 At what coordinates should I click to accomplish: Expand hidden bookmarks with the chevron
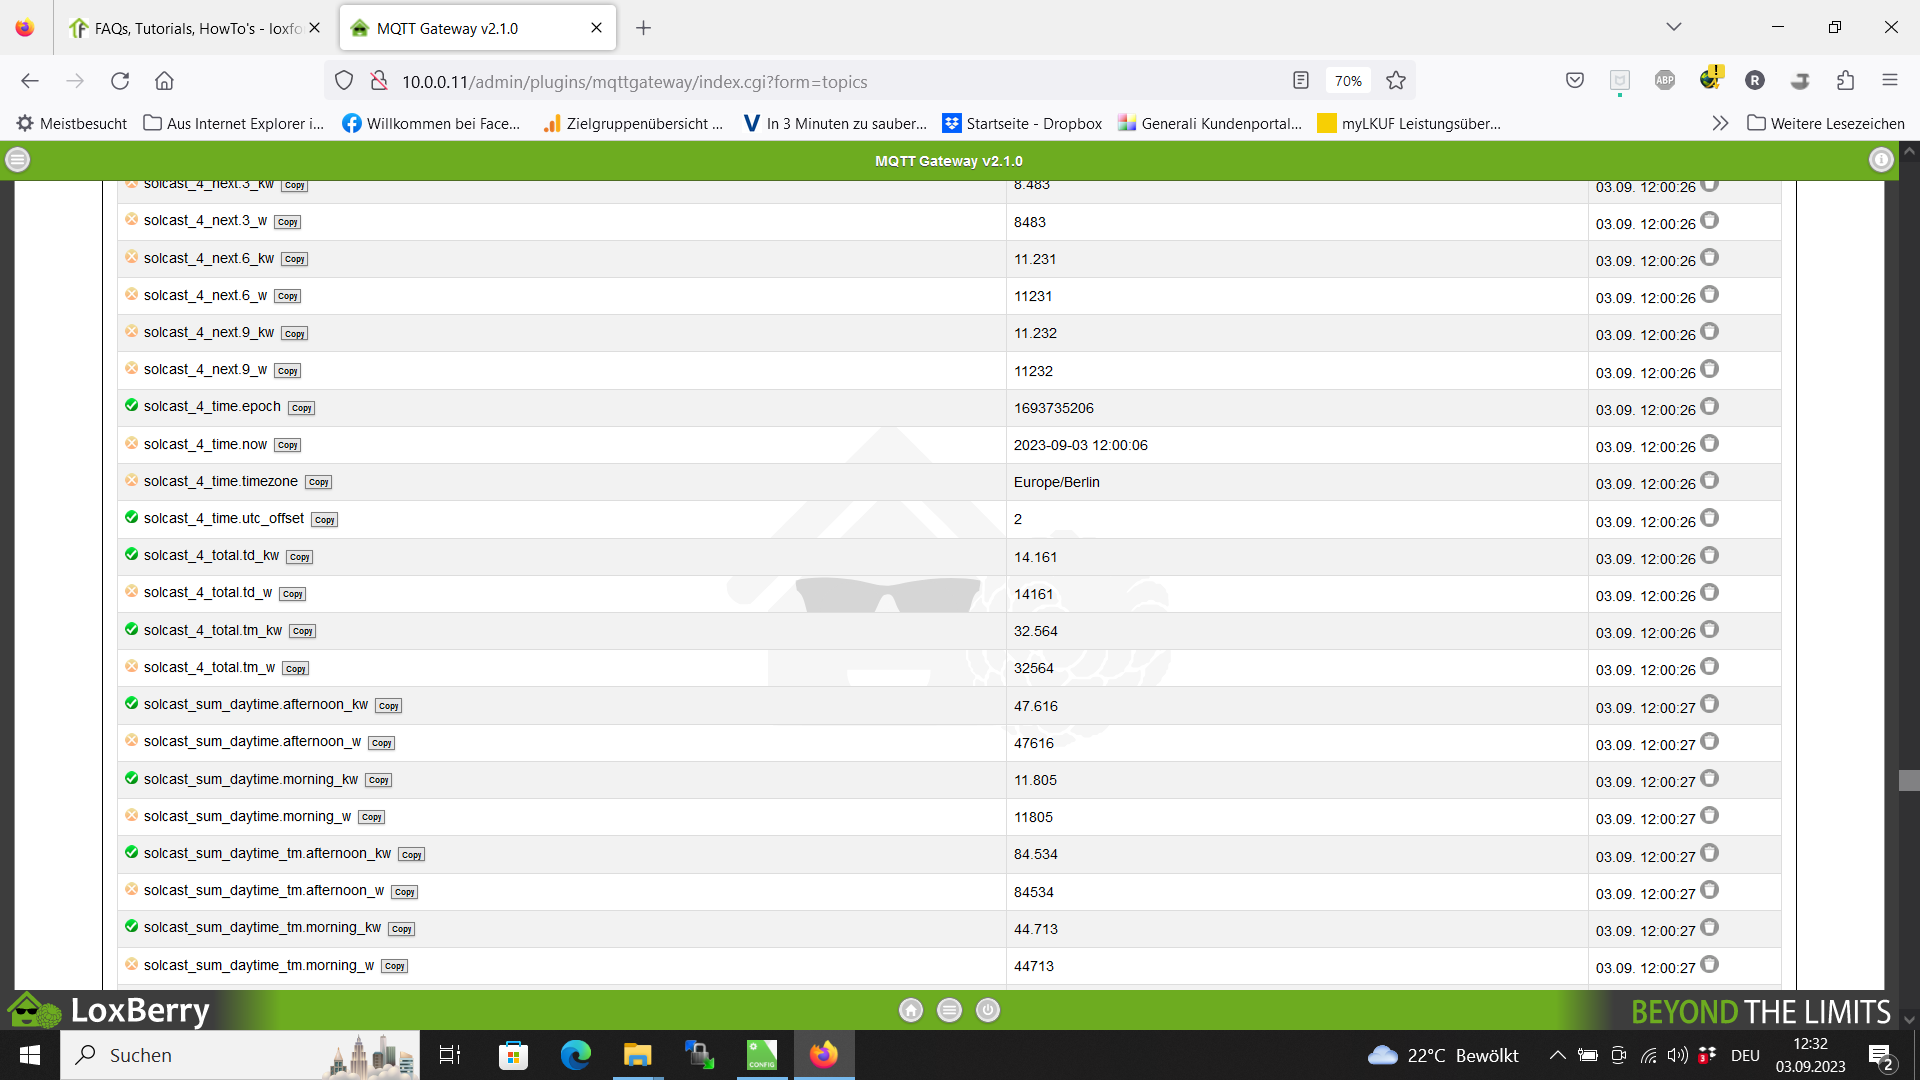tap(1720, 124)
